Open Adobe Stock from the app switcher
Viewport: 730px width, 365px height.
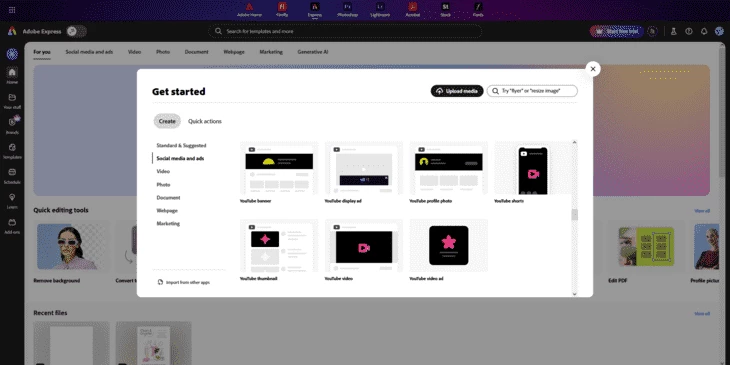[x=446, y=10]
